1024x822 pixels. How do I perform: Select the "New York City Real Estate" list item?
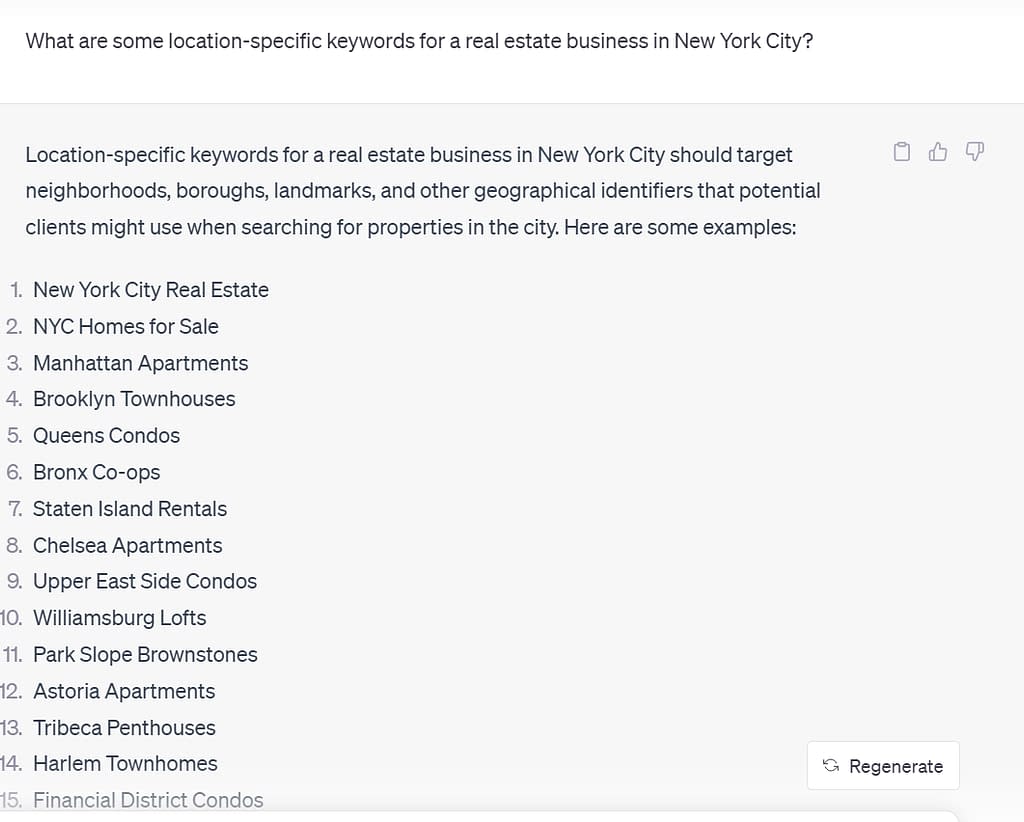coord(150,290)
